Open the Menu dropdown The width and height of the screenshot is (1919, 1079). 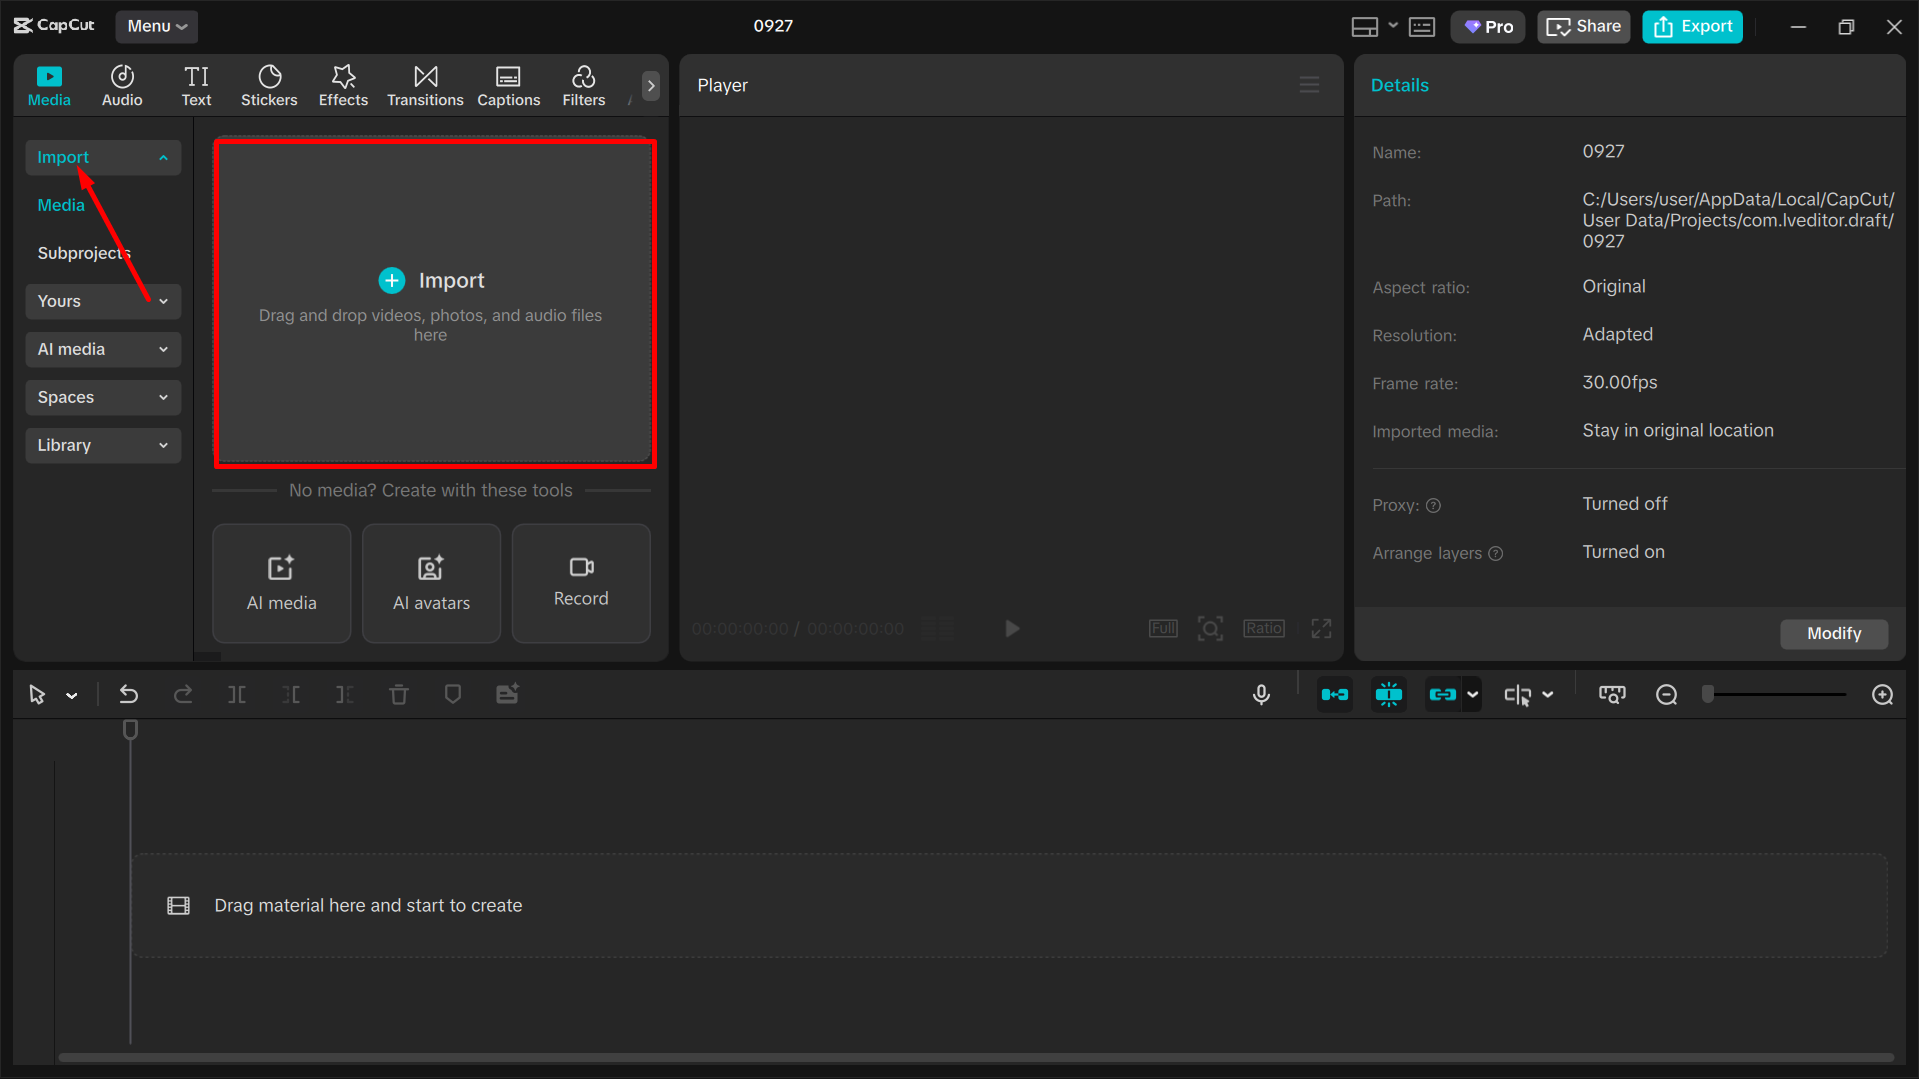pos(156,26)
